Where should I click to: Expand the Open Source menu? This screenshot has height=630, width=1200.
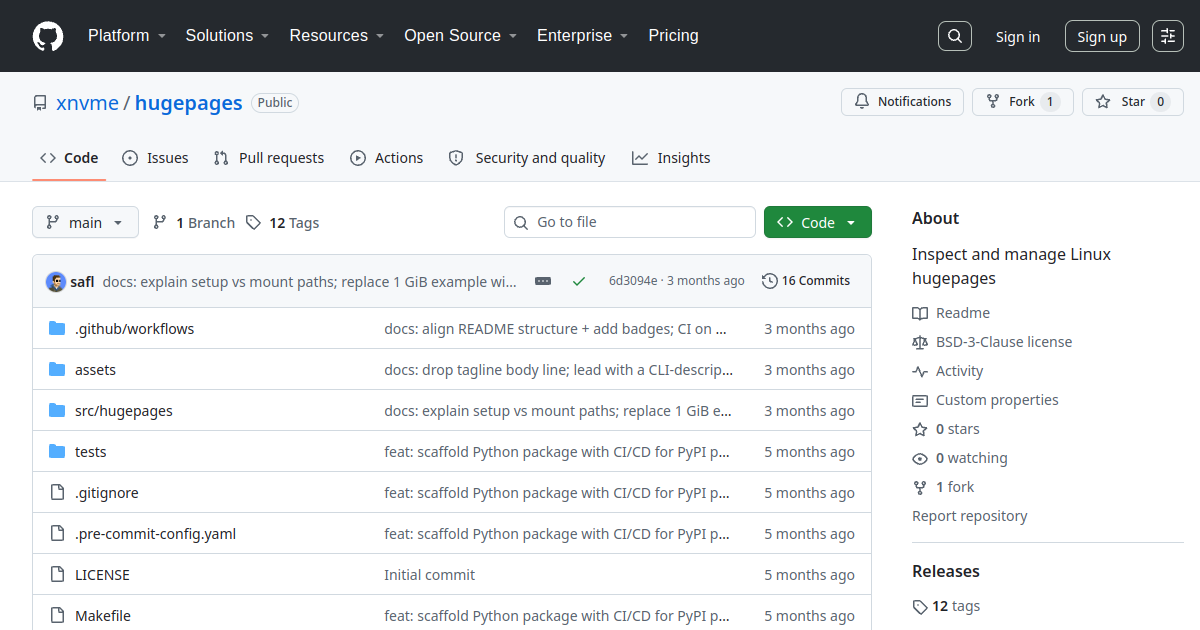click(460, 36)
